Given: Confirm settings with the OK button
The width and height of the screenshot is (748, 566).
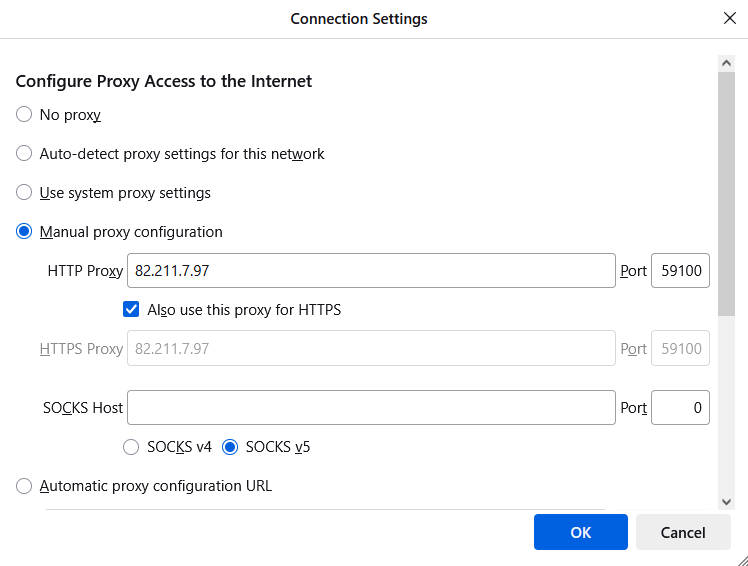Looking at the screenshot, I should pyautogui.click(x=581, y=532).
